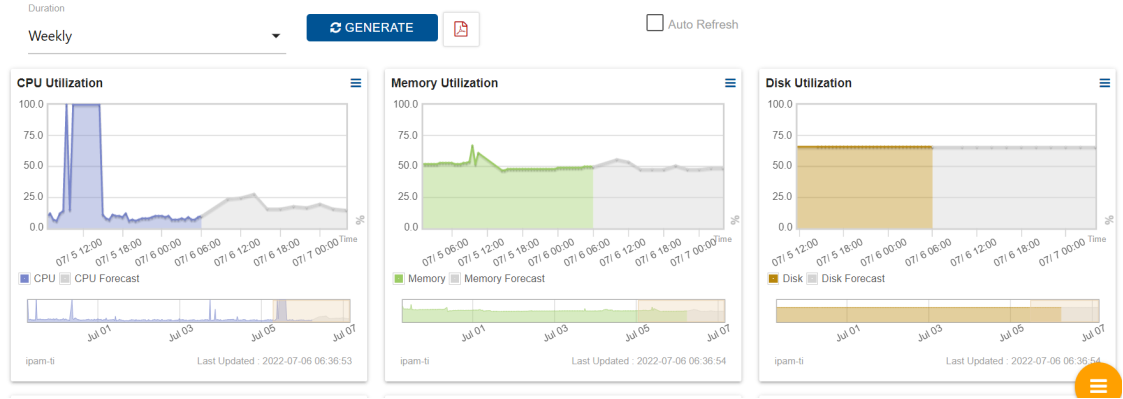Click the Memory chart range navigator selection
The height and width of the screenshot is (399, 1123).
pyautogui.click(x=680, y=311)
